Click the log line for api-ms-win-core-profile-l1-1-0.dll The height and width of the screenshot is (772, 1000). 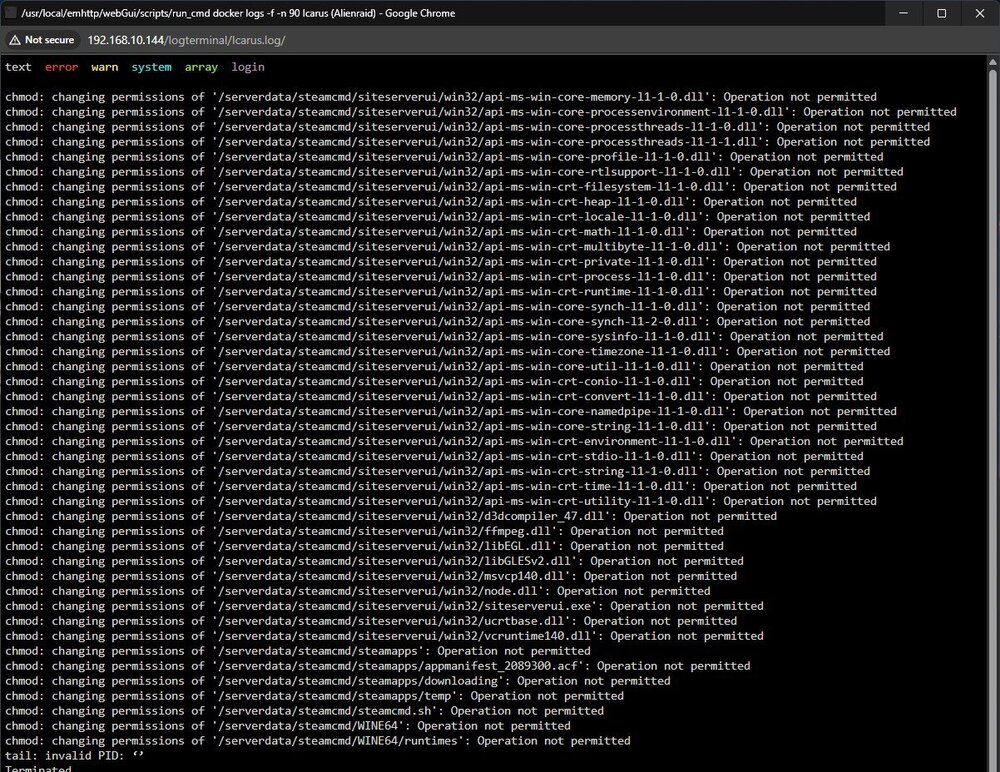tap(445, 157)
